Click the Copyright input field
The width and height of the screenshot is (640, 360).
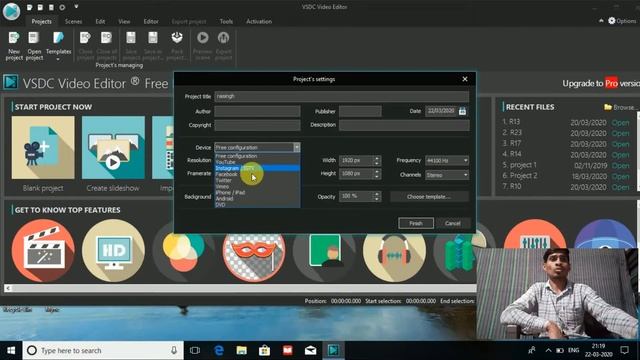tap(257, 125)
